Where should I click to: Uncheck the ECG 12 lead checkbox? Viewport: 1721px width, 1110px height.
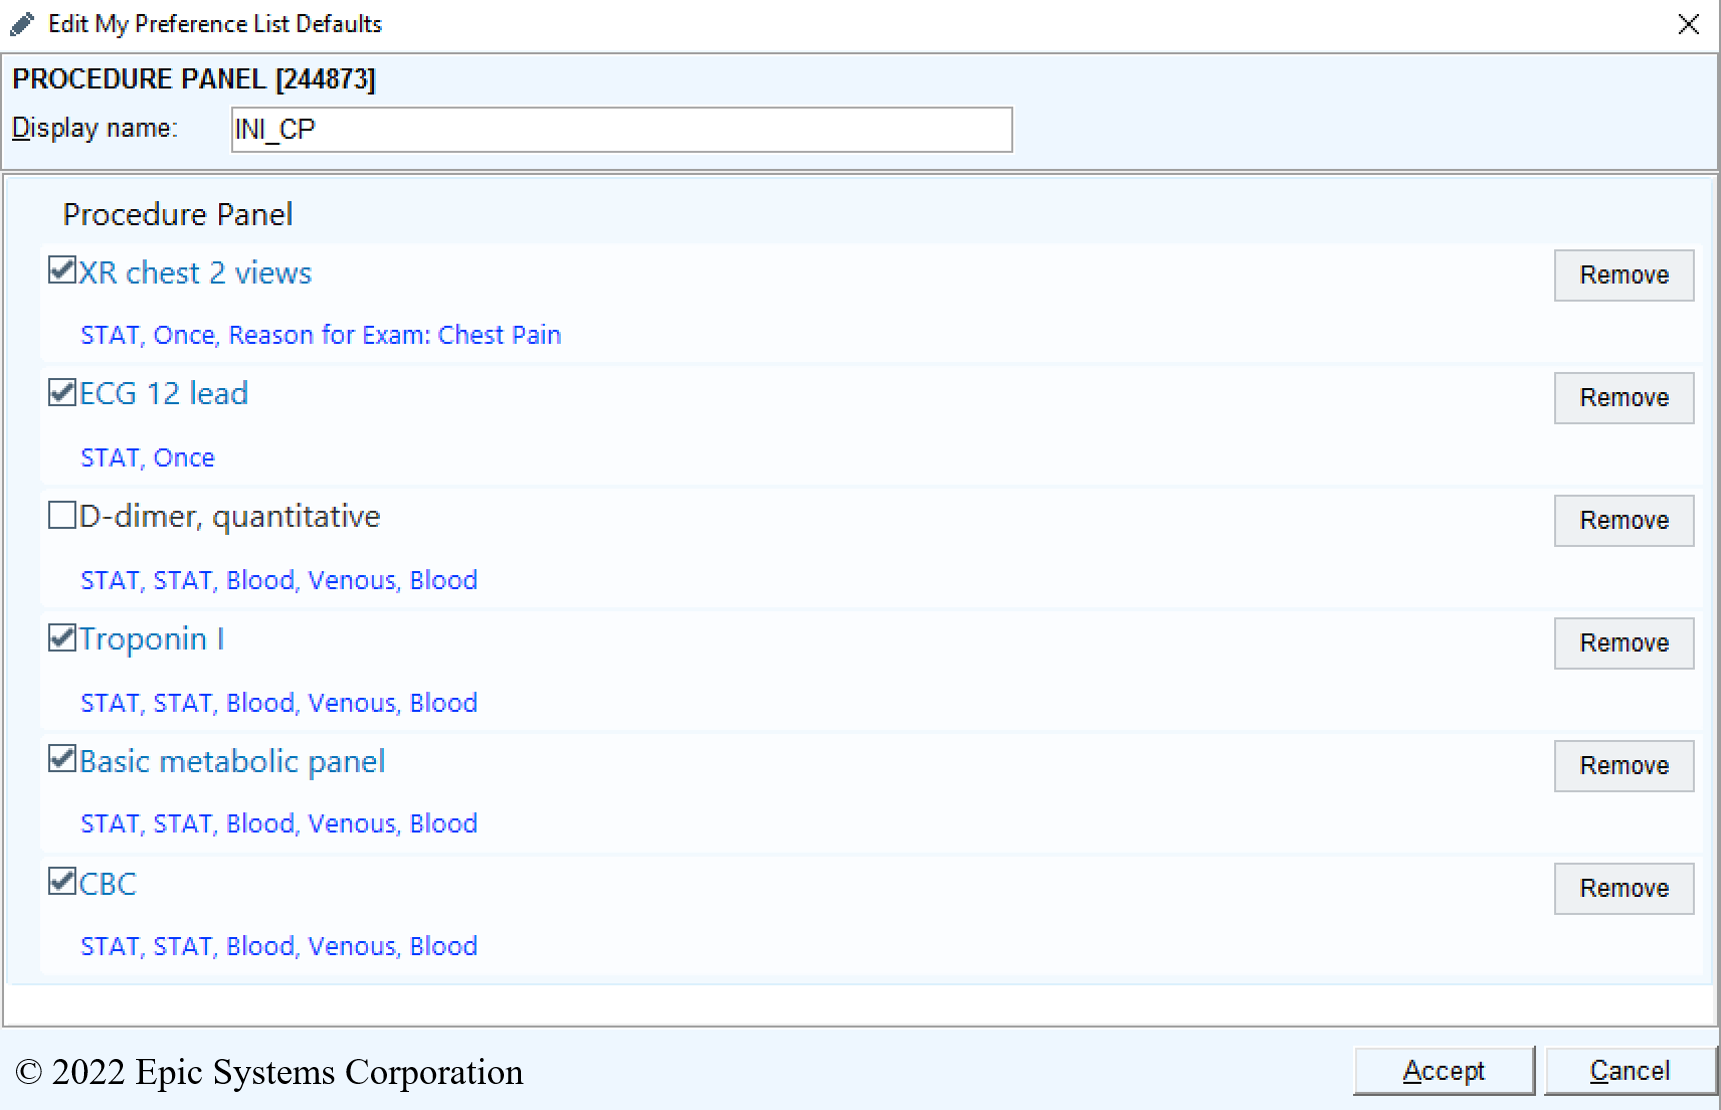pos(62,392)
